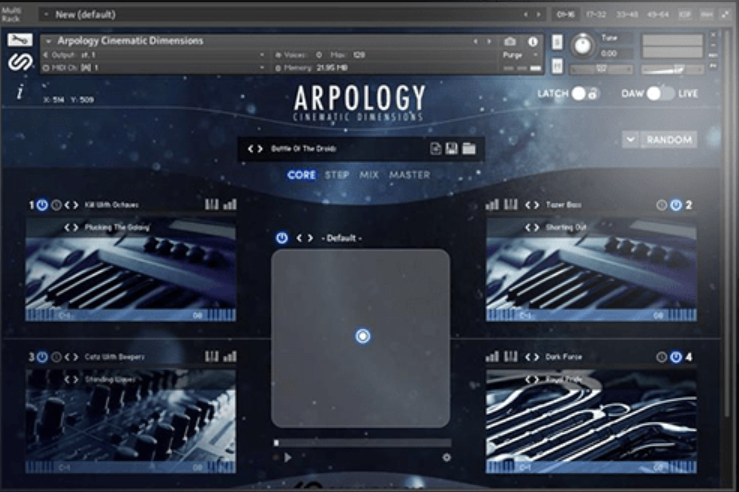
Task: Toggle layer 1 small circle button
Action: [56, 205]
